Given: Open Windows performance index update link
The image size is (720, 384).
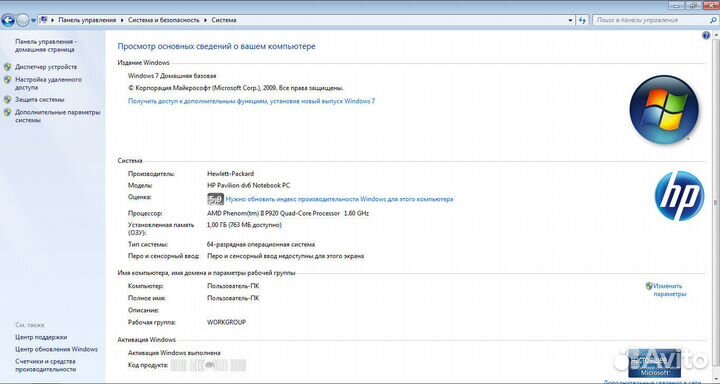Looking at the screenshot, I should (339, 199).
